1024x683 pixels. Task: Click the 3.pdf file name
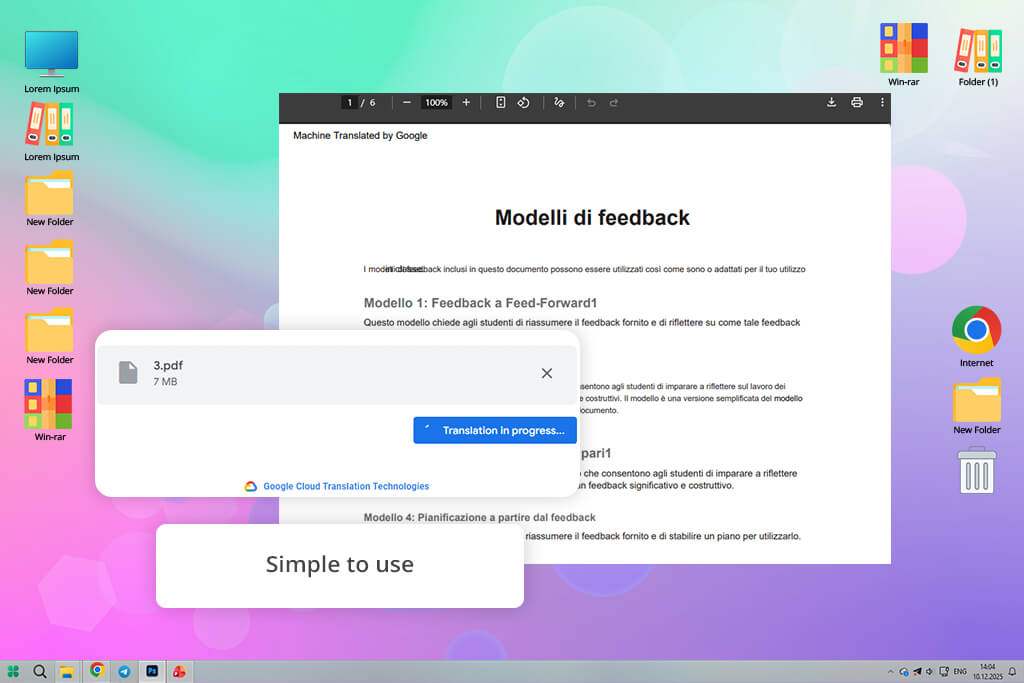click(168, 366)
